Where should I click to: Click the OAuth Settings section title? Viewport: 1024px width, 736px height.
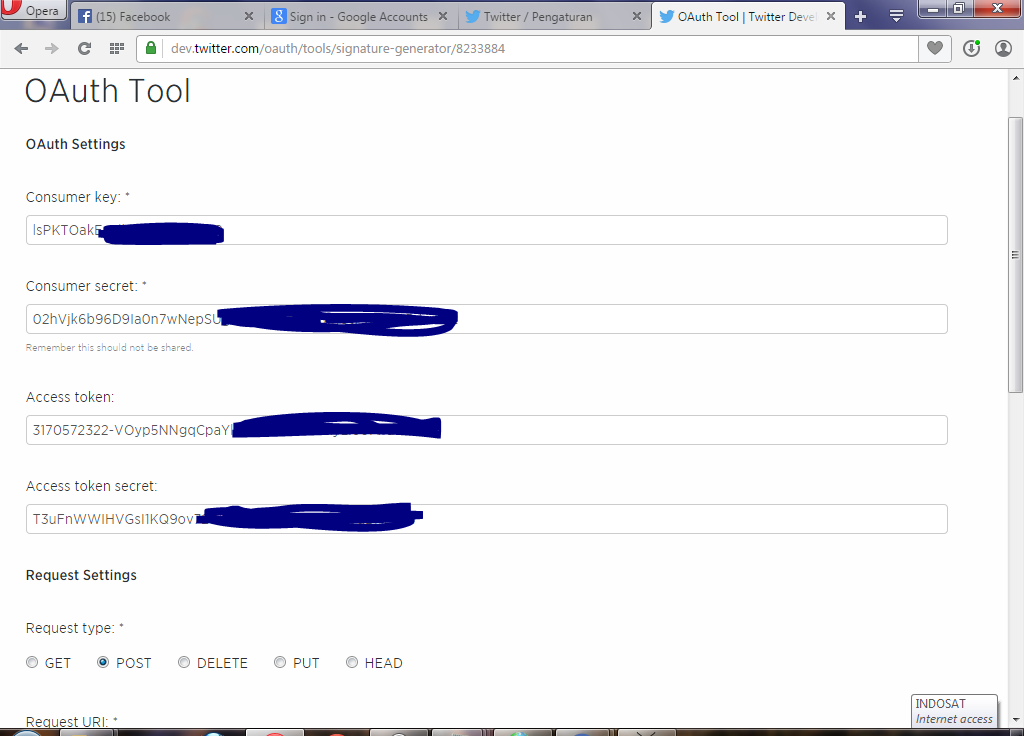pyautogui.click(x=76, y=144)
